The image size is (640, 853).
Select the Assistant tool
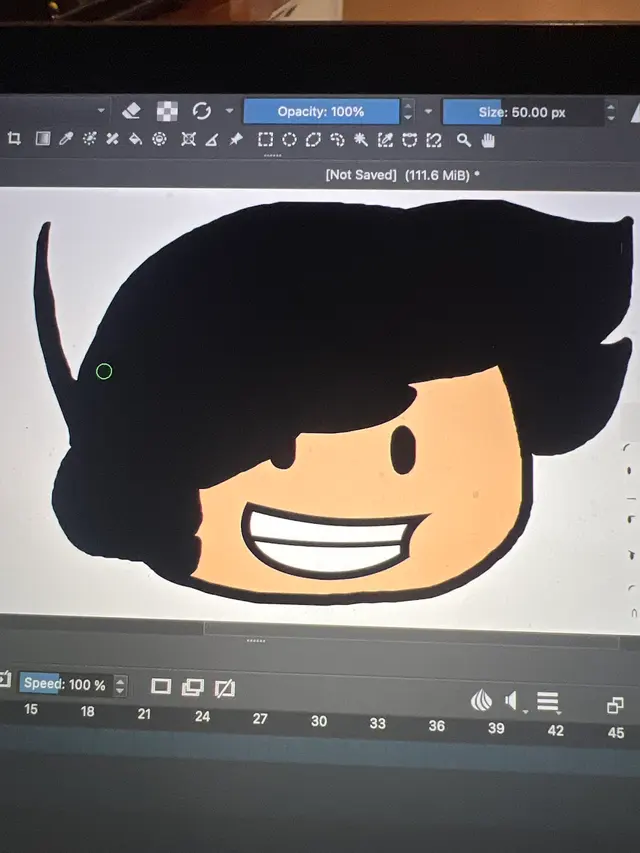[188, 140]
